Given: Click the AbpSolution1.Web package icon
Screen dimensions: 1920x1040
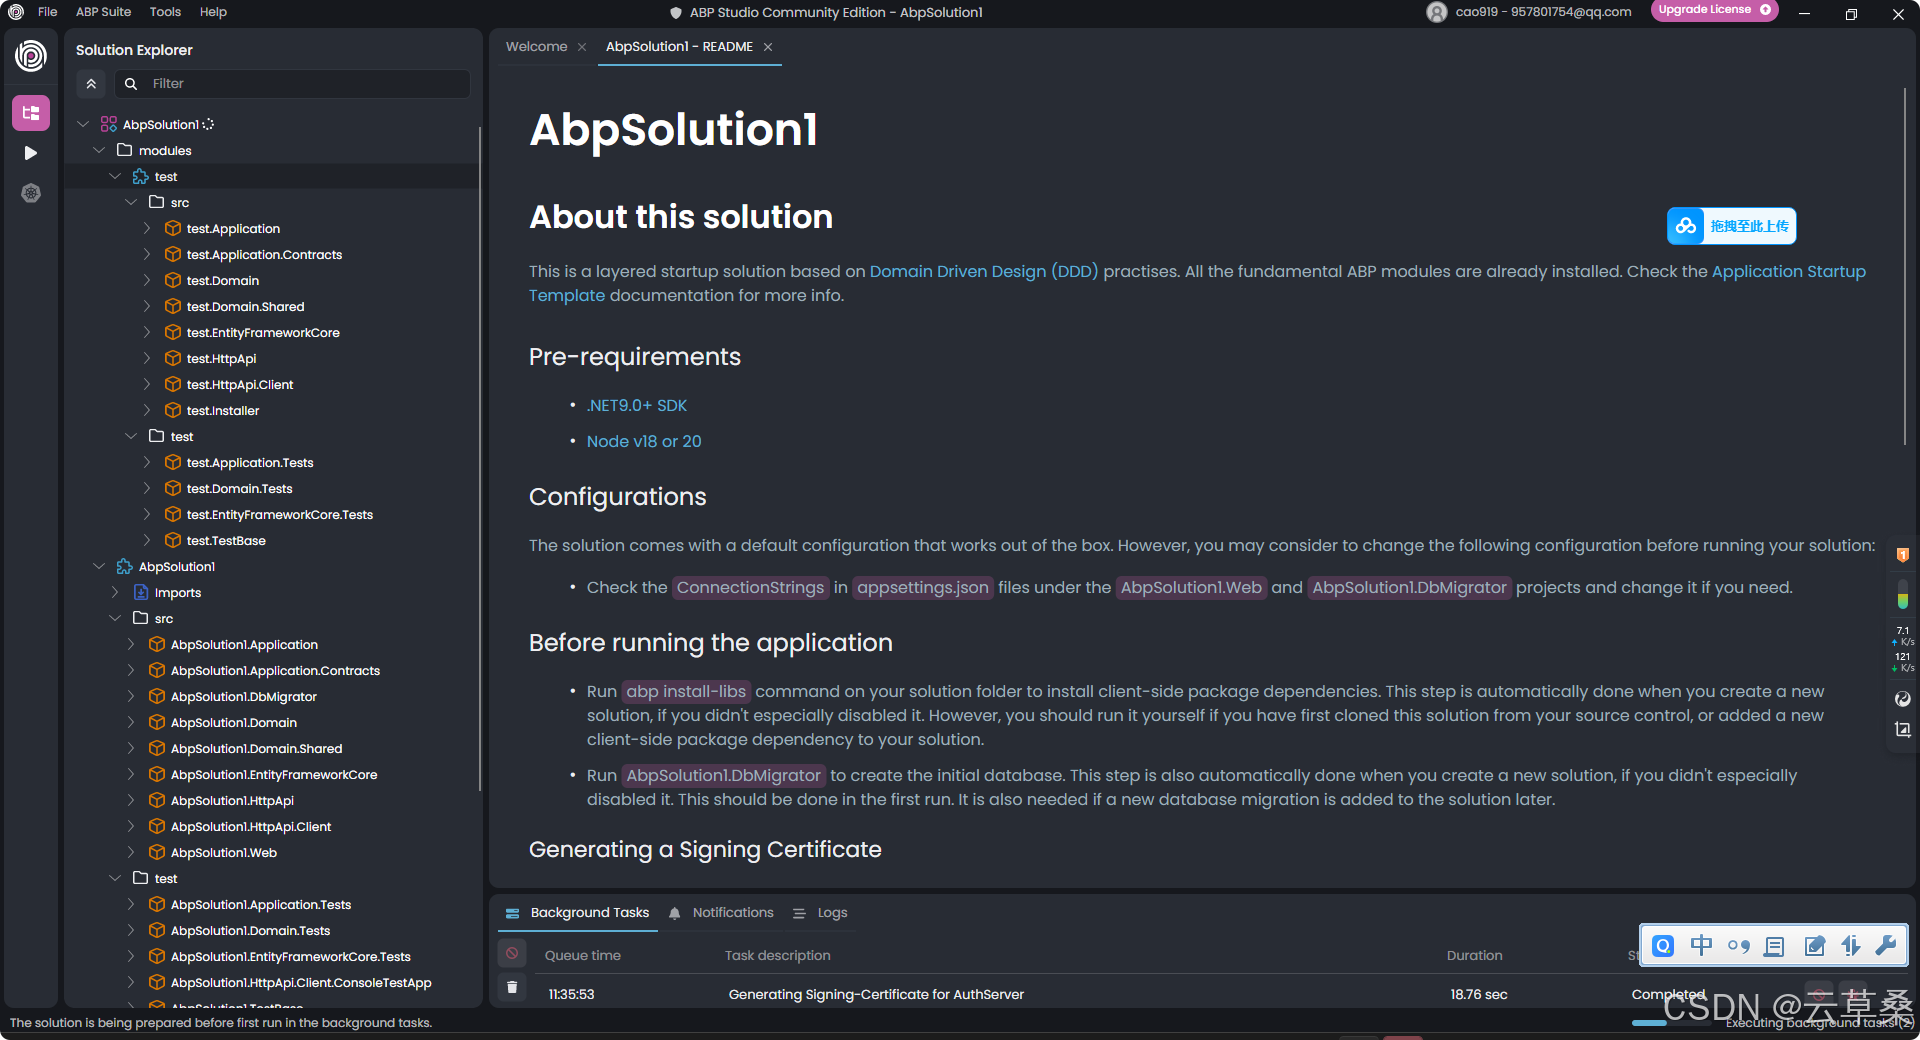Looking at the screenshot, I should (157, 852).
